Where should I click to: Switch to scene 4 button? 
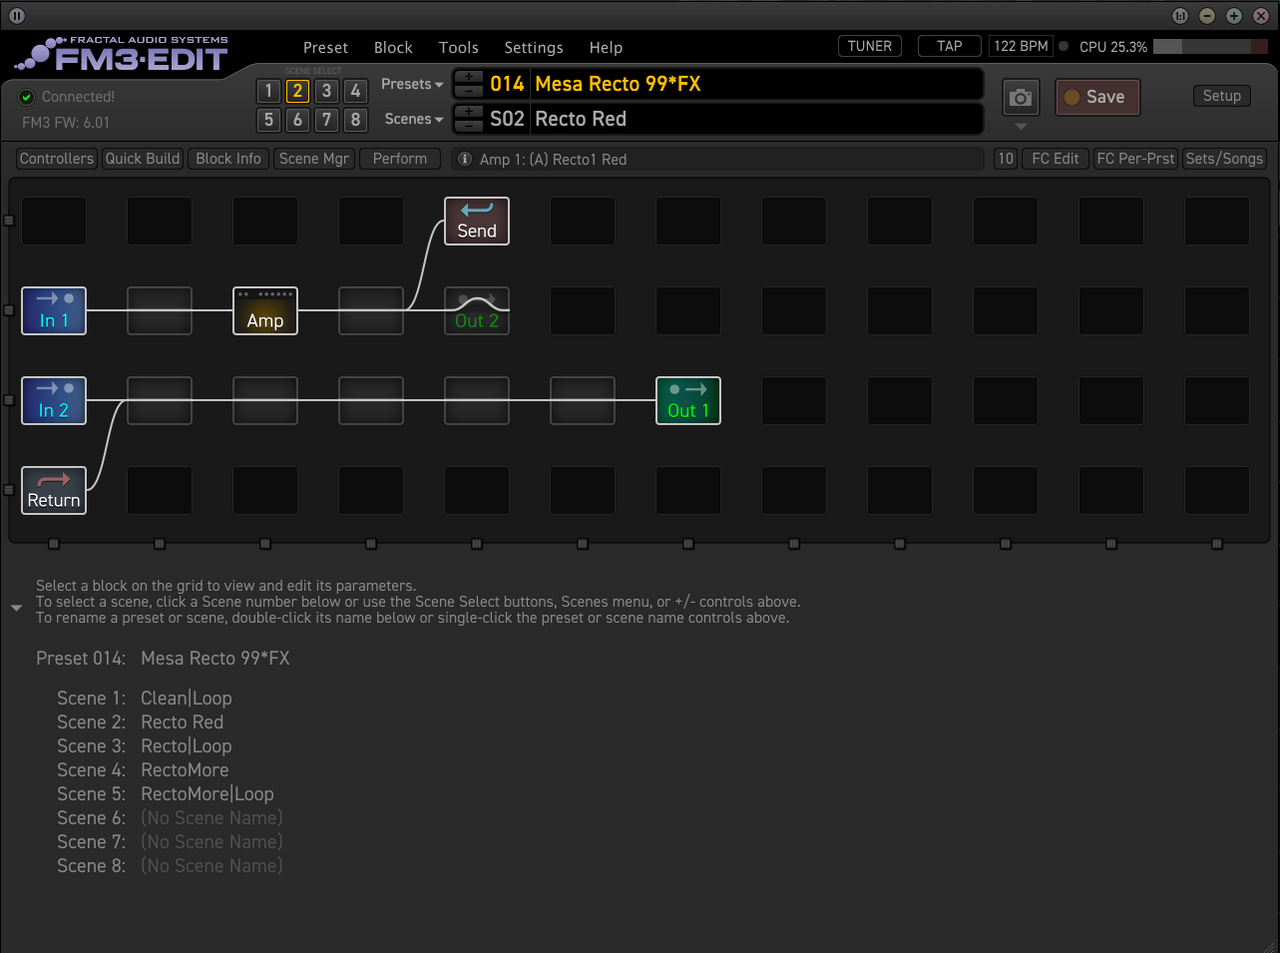pos(355,91)
